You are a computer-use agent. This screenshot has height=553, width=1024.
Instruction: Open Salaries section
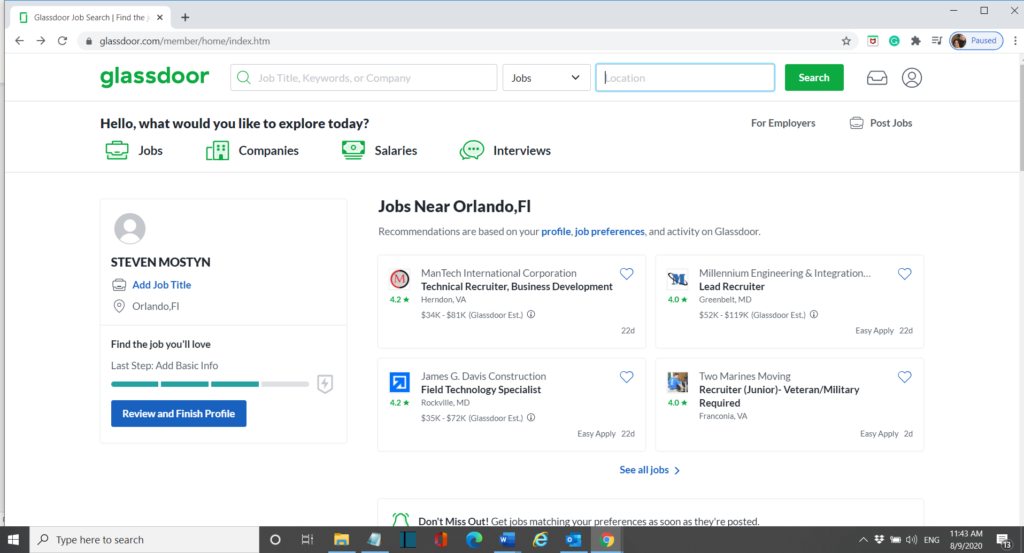[x=379, y=150]
